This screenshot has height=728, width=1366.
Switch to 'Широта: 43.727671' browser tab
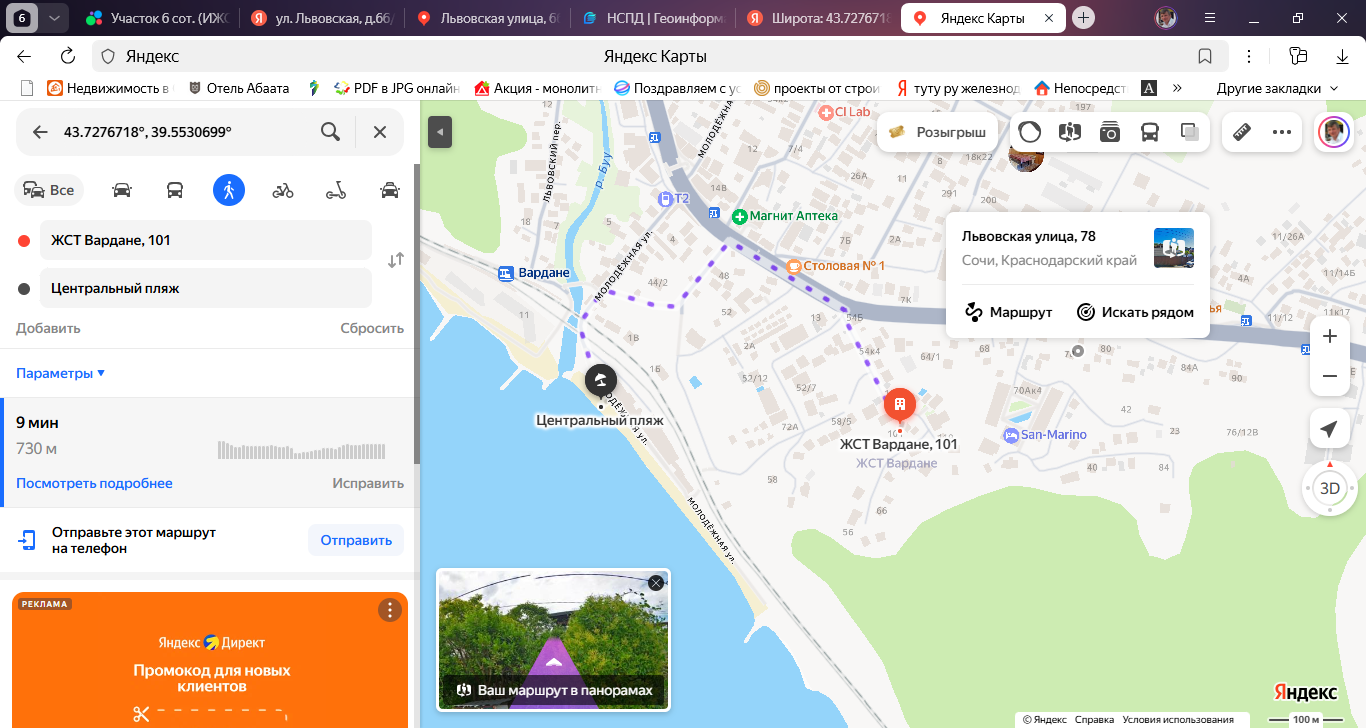pos(816,18)
